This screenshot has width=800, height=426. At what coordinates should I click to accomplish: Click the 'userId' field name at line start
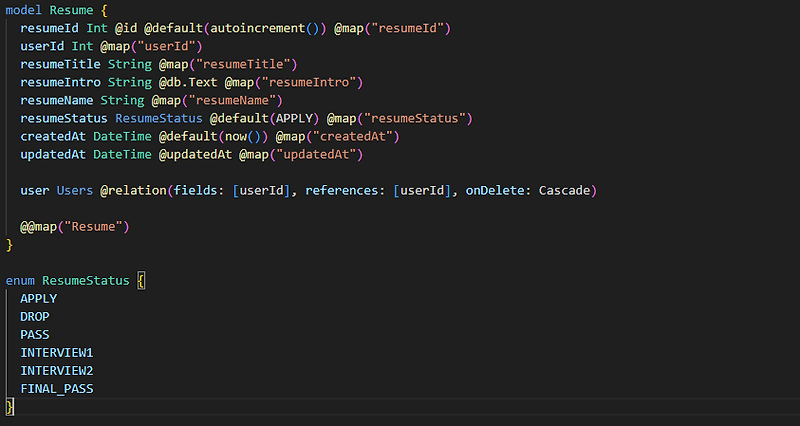click(42, 46)
